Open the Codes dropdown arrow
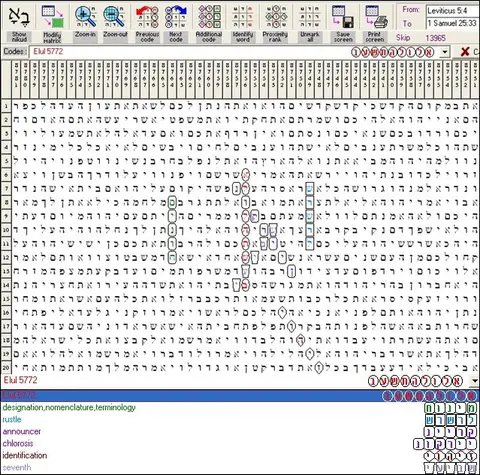The width and height of the screenshot is (480, 475). coord(445,52)
